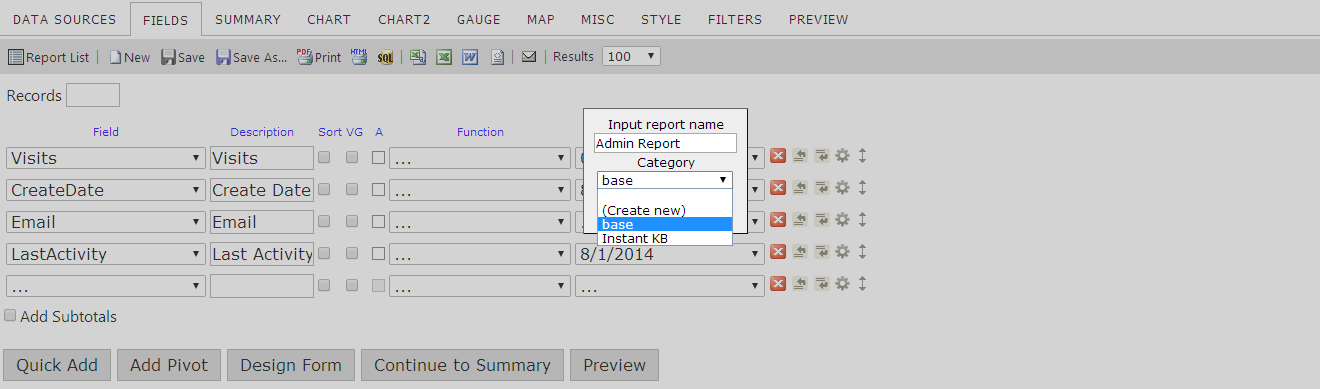
Task: Open the Category dropdown showing base
Action: click(x=665, y=180)
